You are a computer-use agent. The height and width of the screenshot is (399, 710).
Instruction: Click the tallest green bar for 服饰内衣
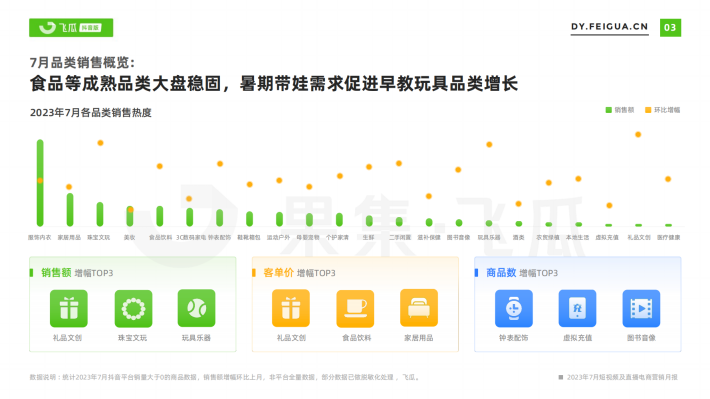(x=40, y=183)
